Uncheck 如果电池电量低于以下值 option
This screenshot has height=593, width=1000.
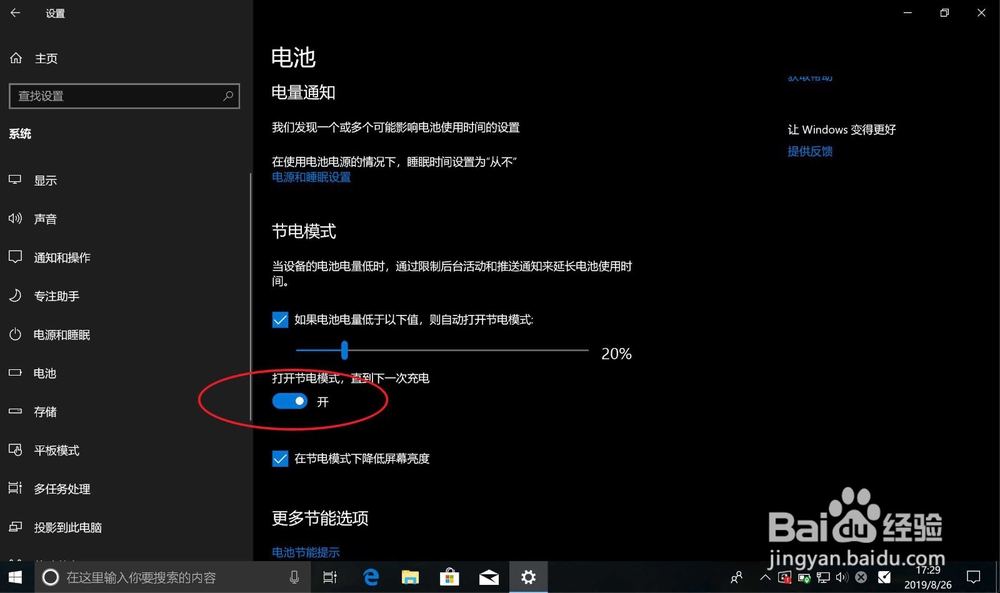pyautogui.click(x=280, y=319)
